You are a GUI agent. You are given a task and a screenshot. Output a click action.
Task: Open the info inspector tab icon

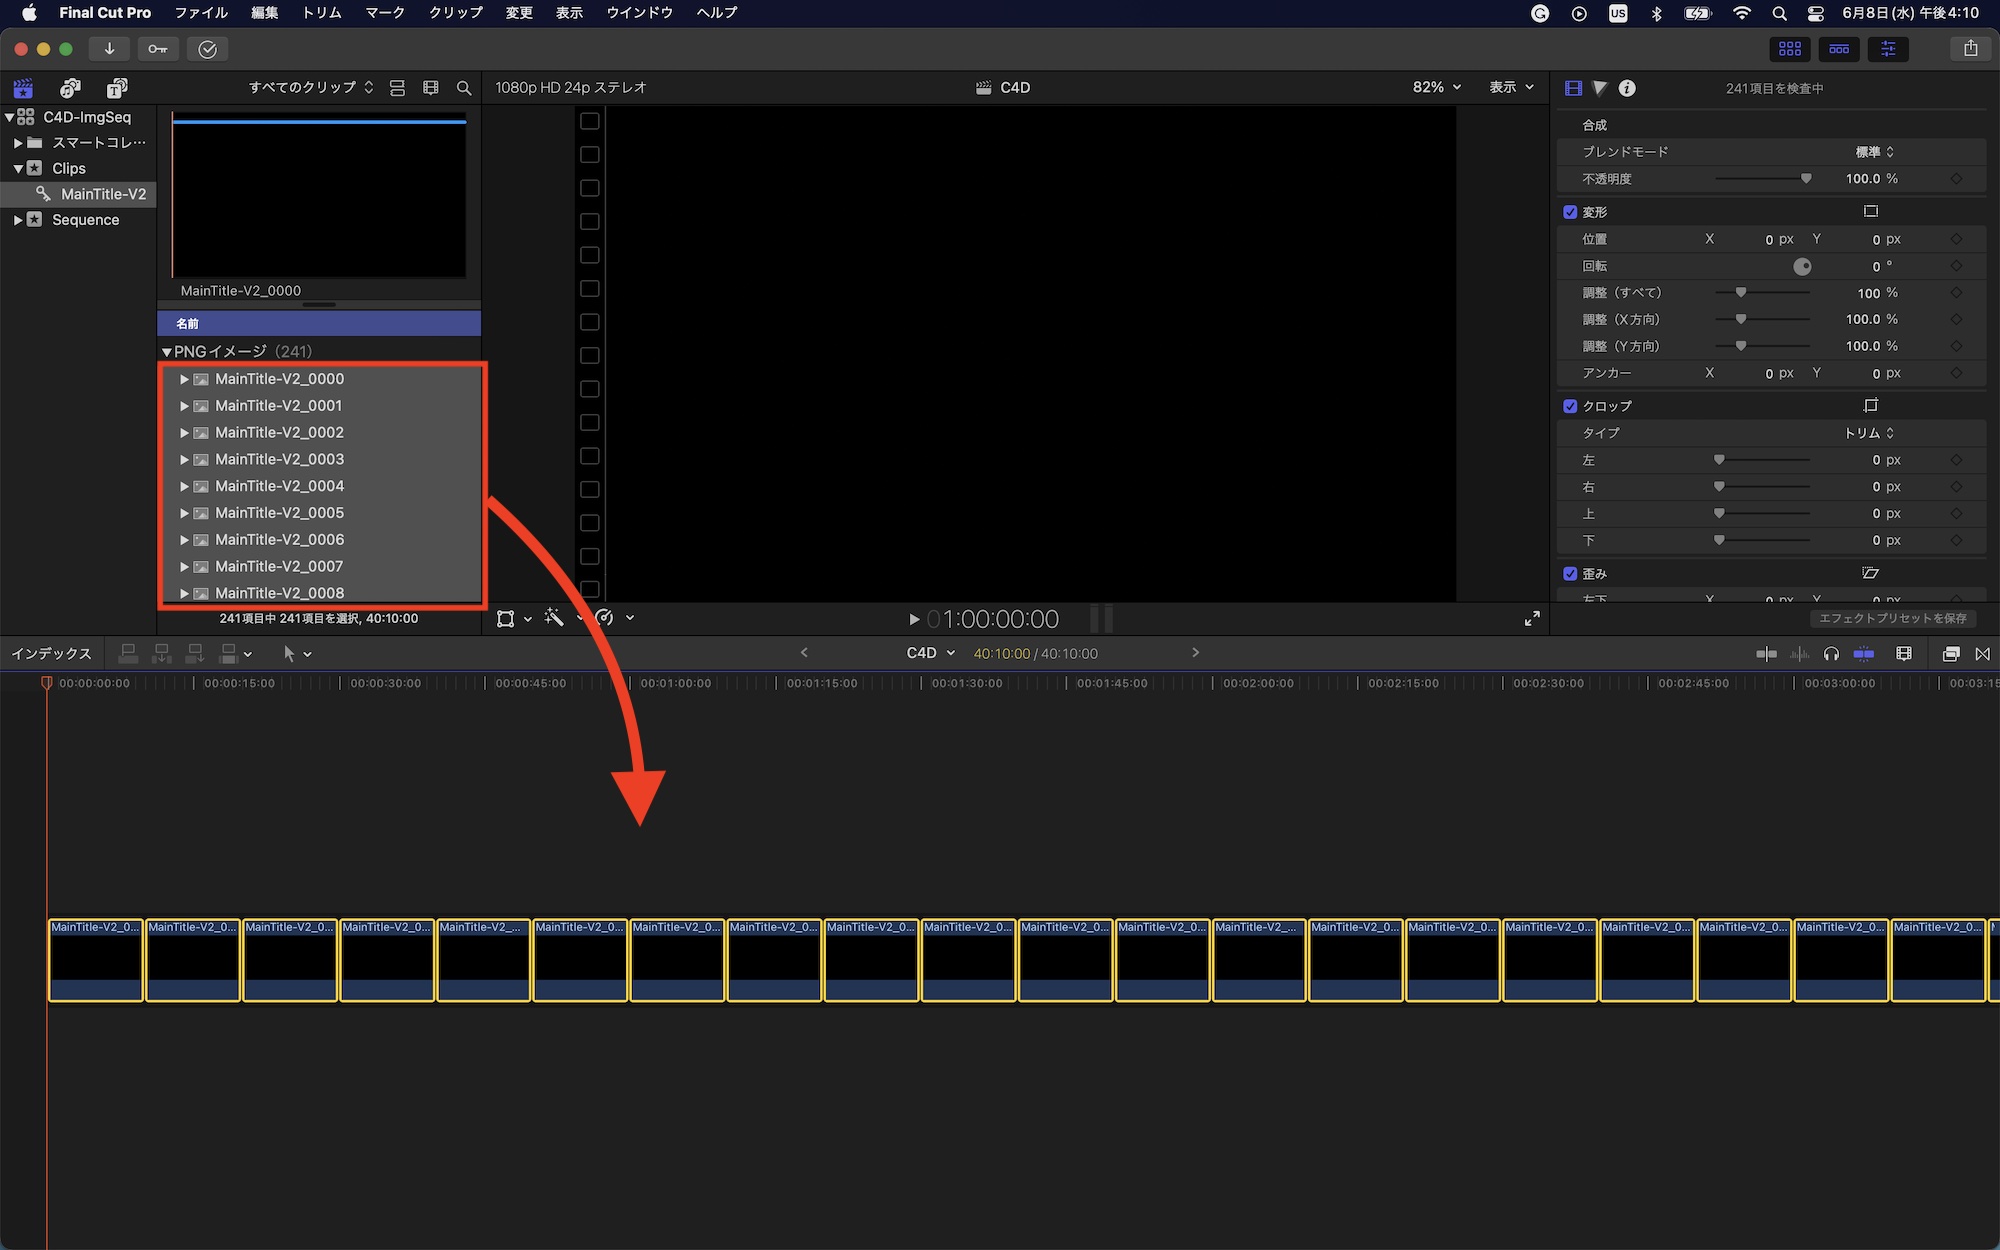pyautogui.click(x=1627, y=88)
